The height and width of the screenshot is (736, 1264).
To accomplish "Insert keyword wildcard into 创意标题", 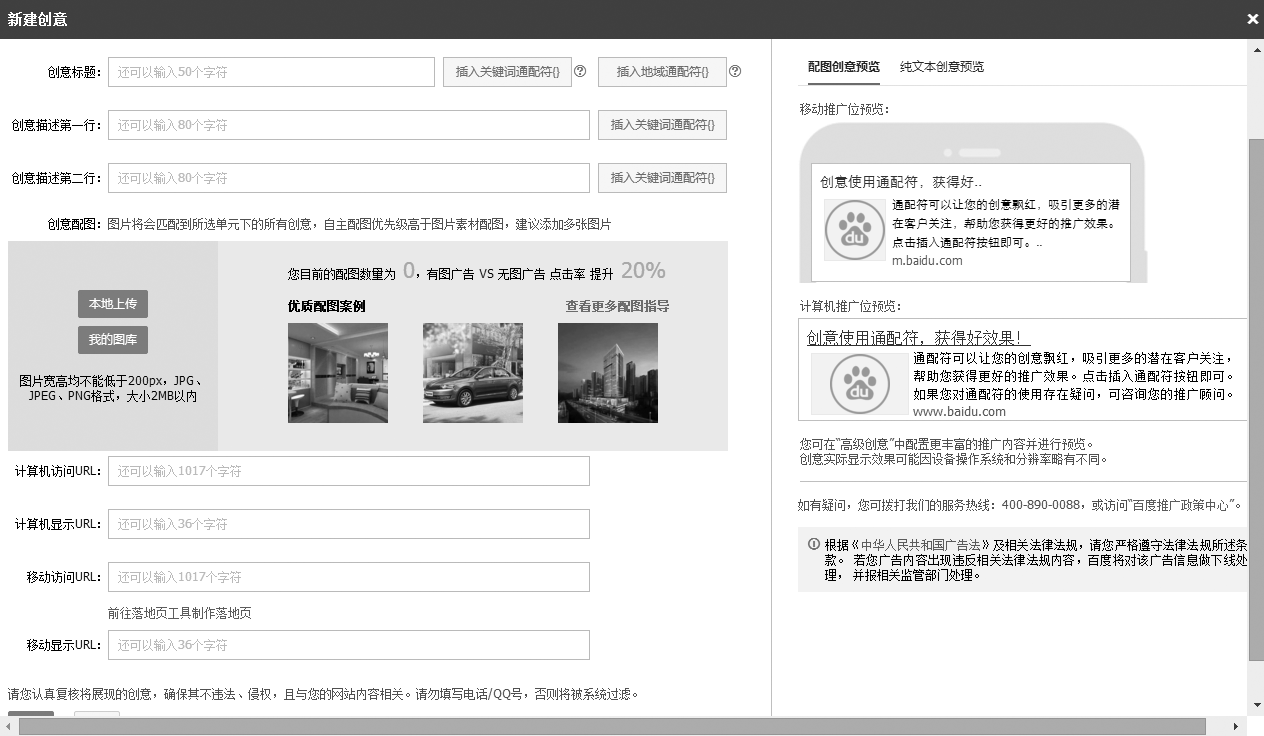I will coord(507,72).
